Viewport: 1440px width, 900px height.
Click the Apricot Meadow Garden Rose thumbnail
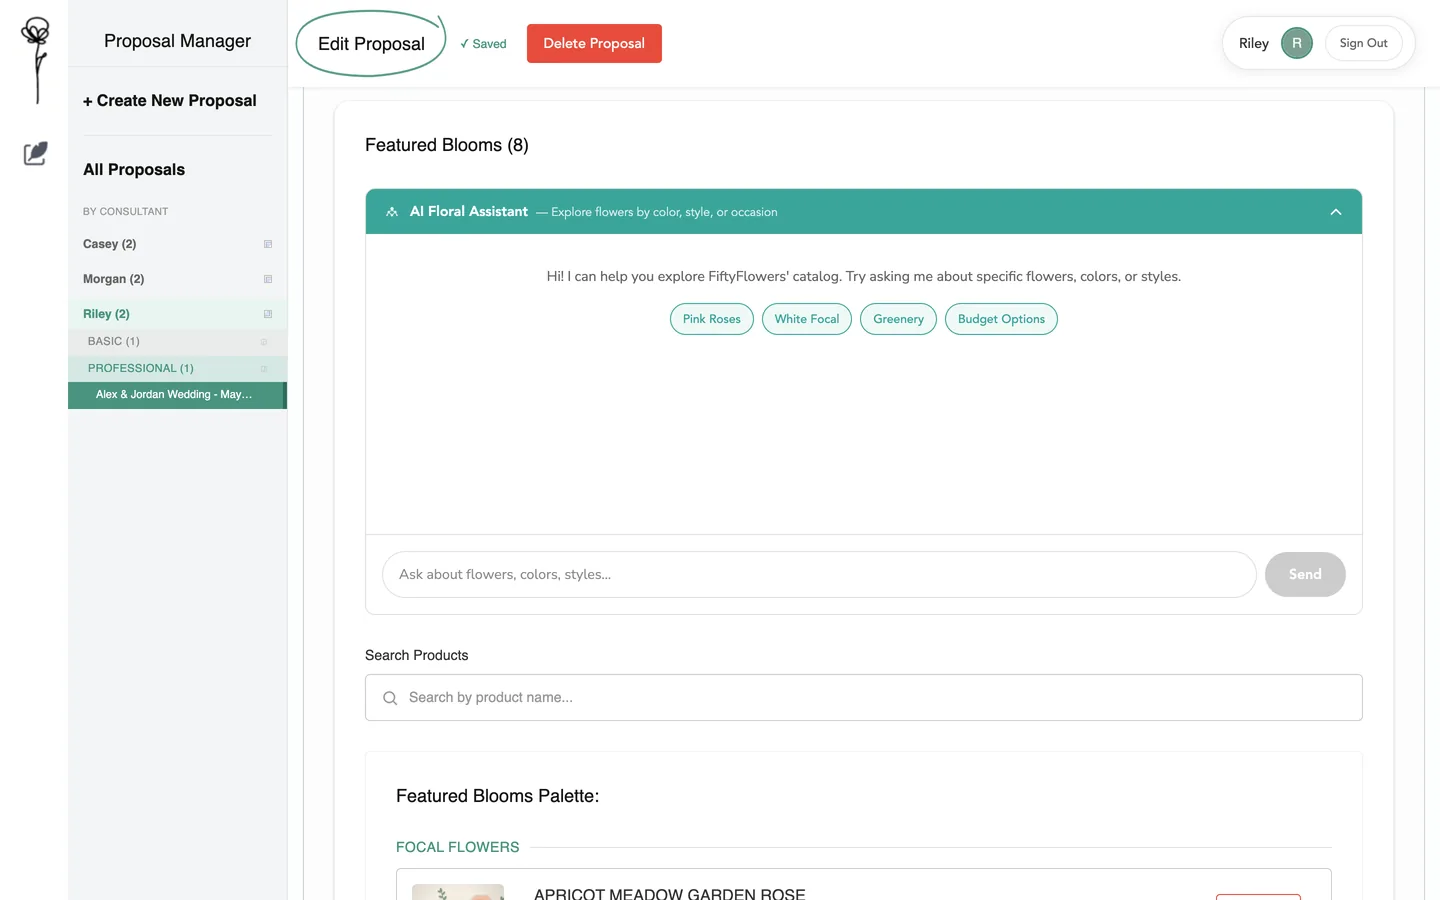click(458, 892)
